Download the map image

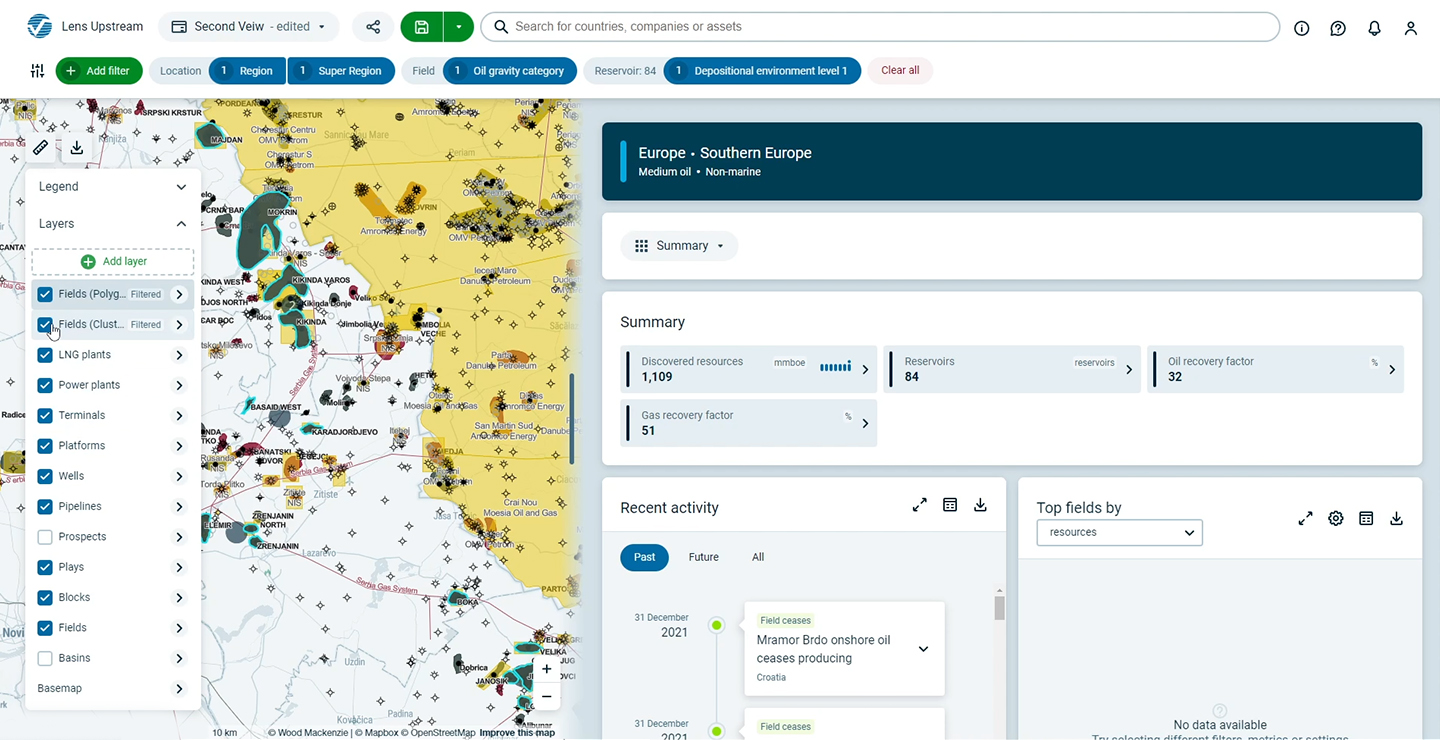[76, 148]
